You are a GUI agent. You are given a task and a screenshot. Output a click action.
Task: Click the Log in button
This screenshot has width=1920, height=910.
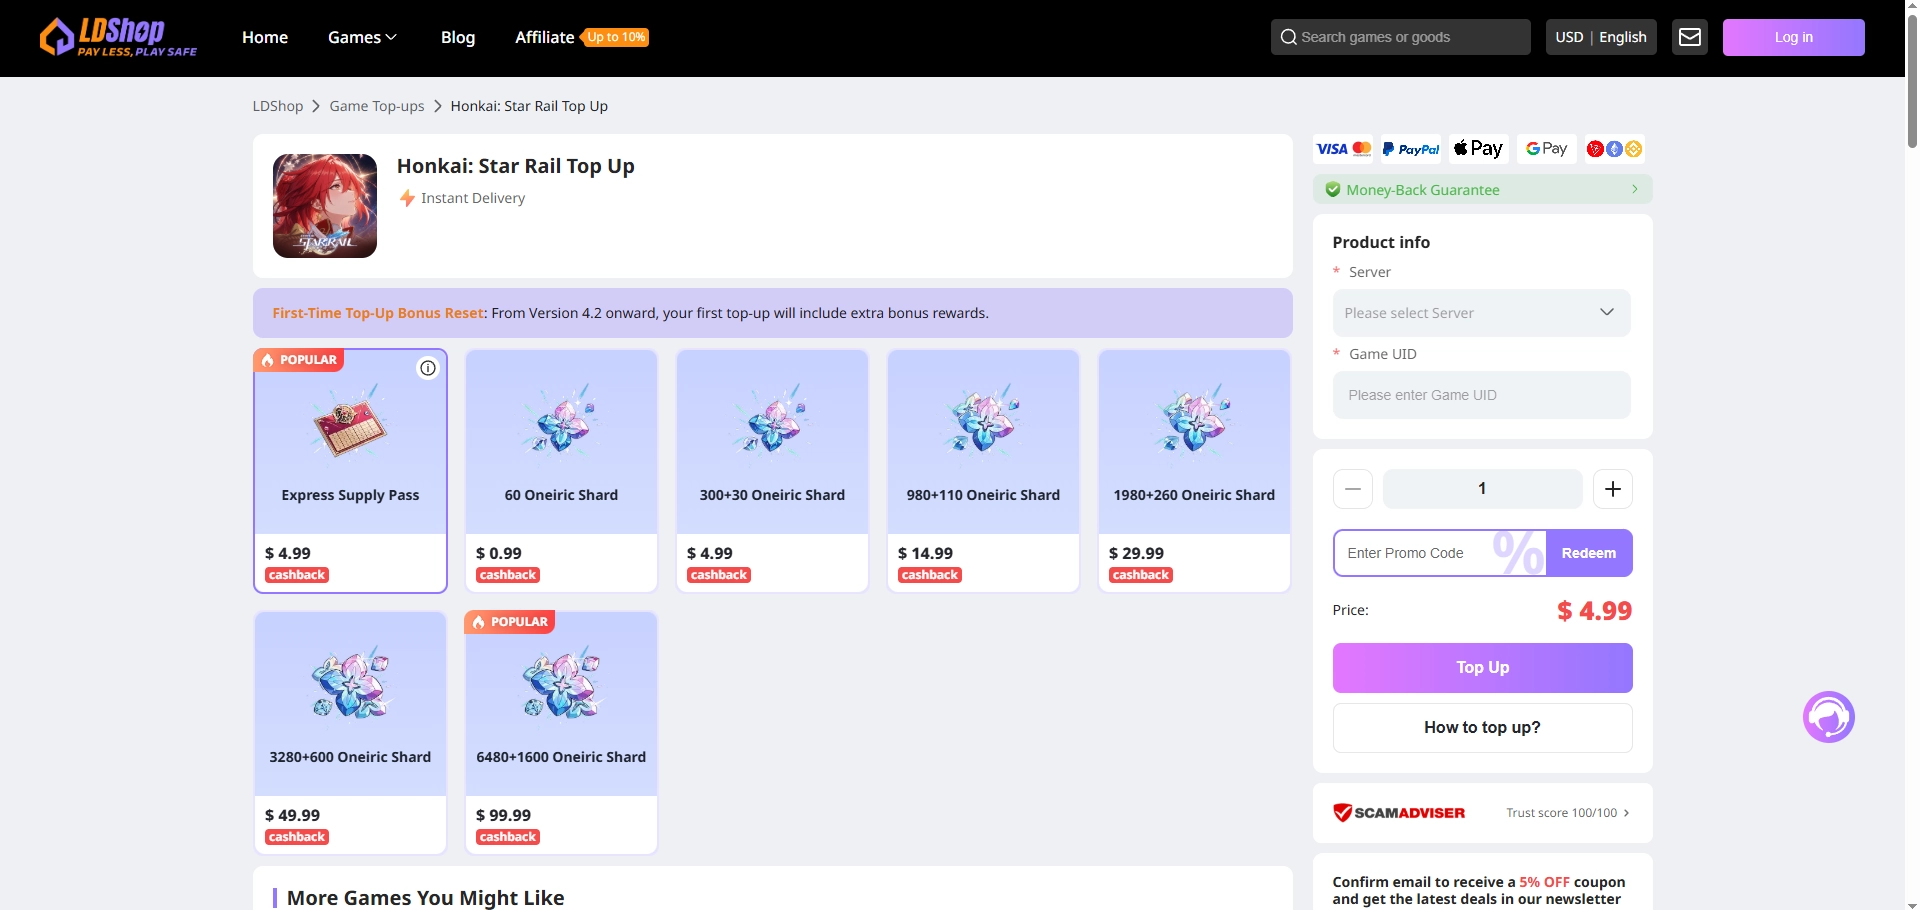(1794, 37)
